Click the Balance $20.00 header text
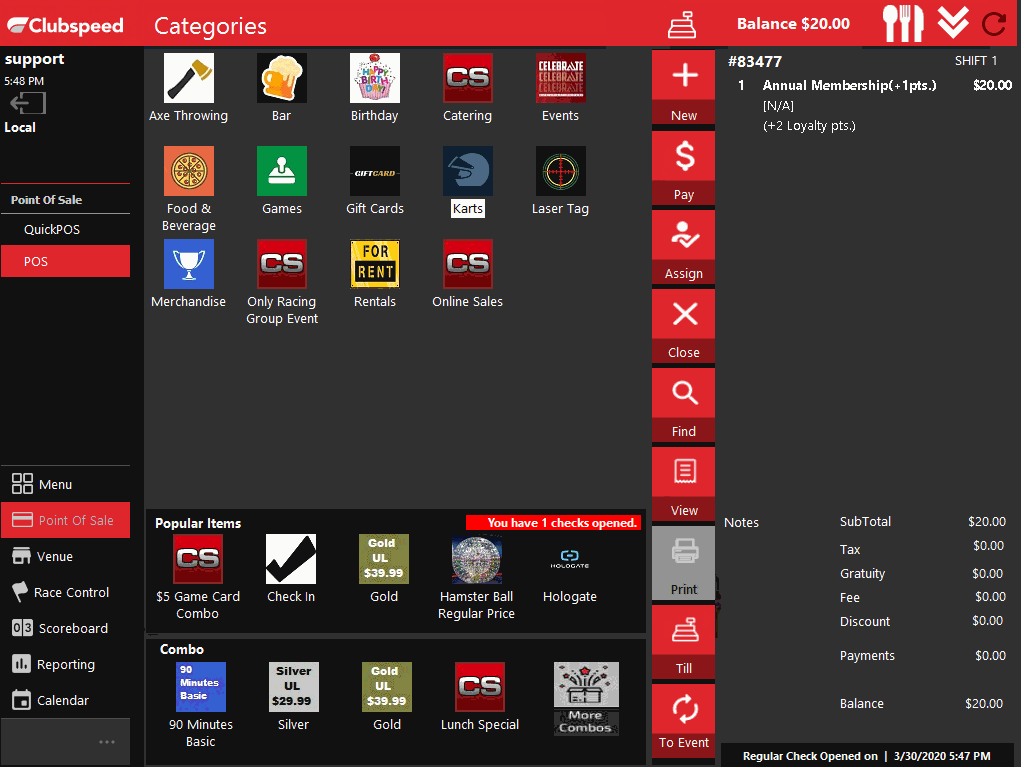Image resolution: width=1021 pixels, height=767 pixels. pyautogui.click(x=793, y=24)
